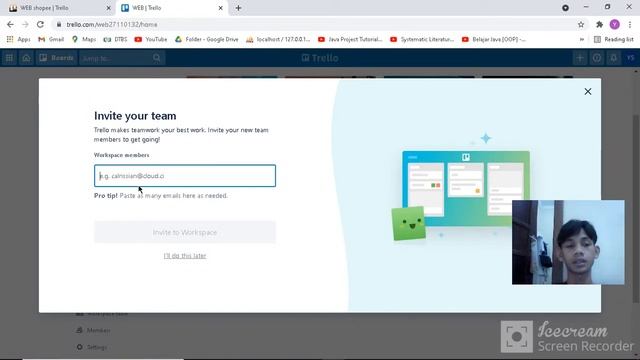
Task: Reload the Trello page
Action: 40,24
